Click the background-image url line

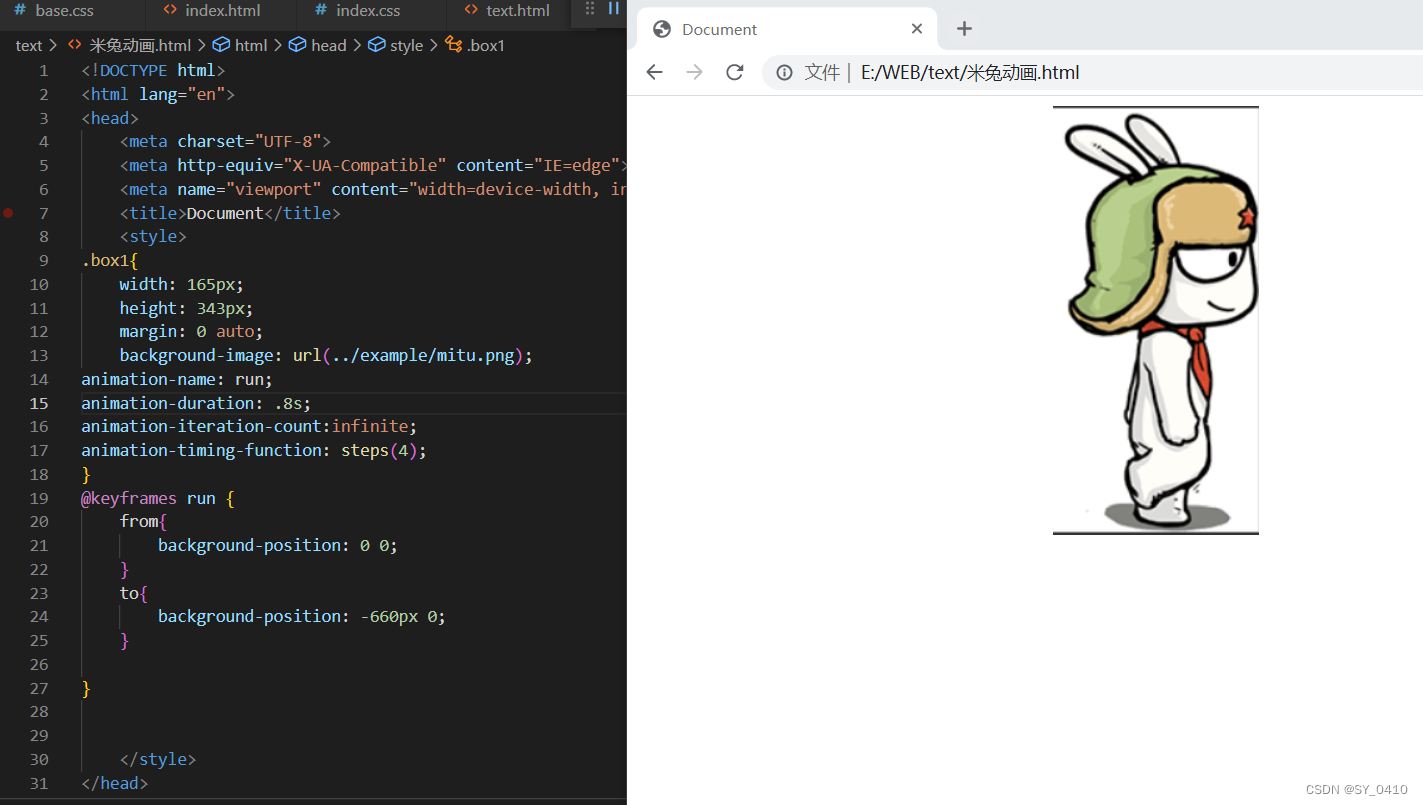click(x=326, y=356)
